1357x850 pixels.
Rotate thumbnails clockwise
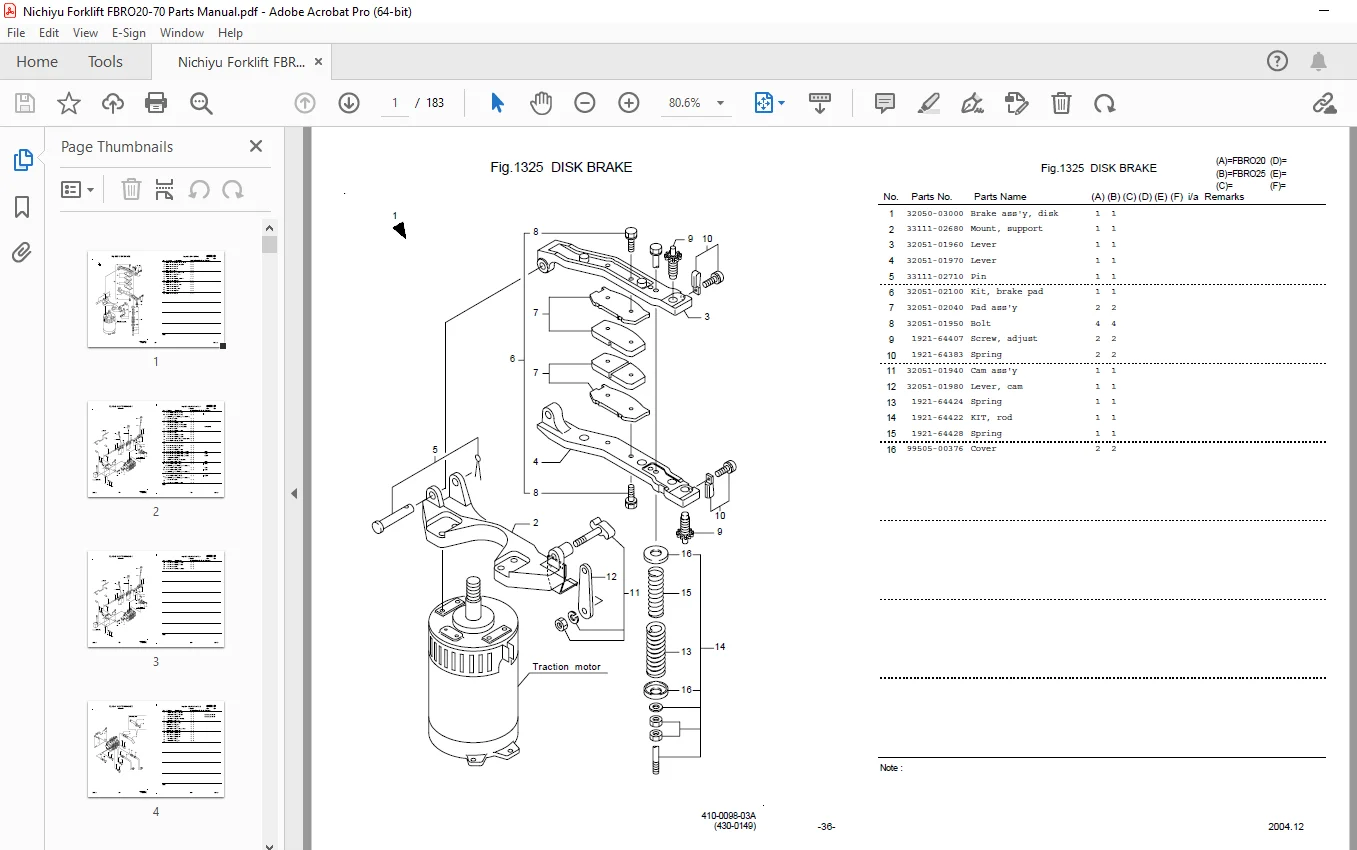[233, 189]
